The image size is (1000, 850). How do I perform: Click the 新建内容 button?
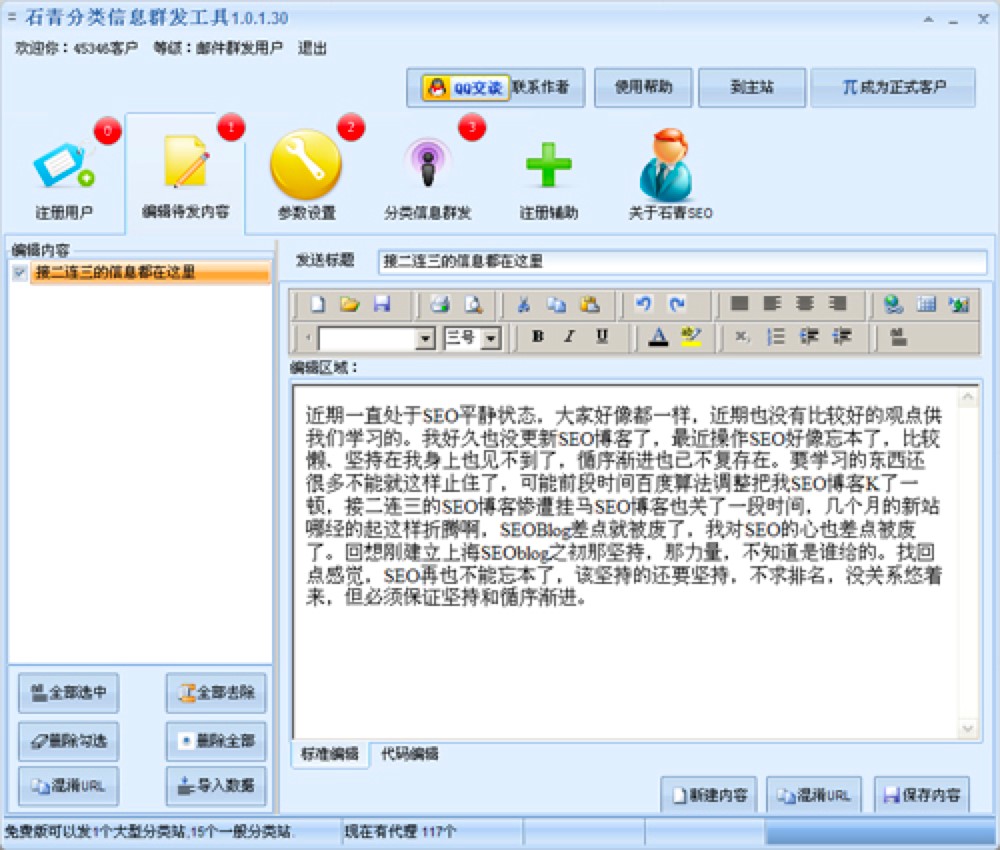(x=709, y=795)
